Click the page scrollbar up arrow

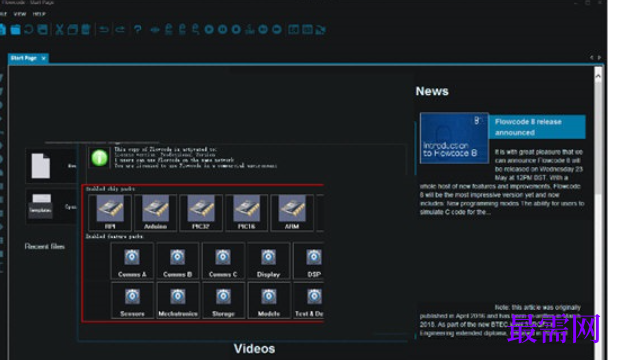598,75
